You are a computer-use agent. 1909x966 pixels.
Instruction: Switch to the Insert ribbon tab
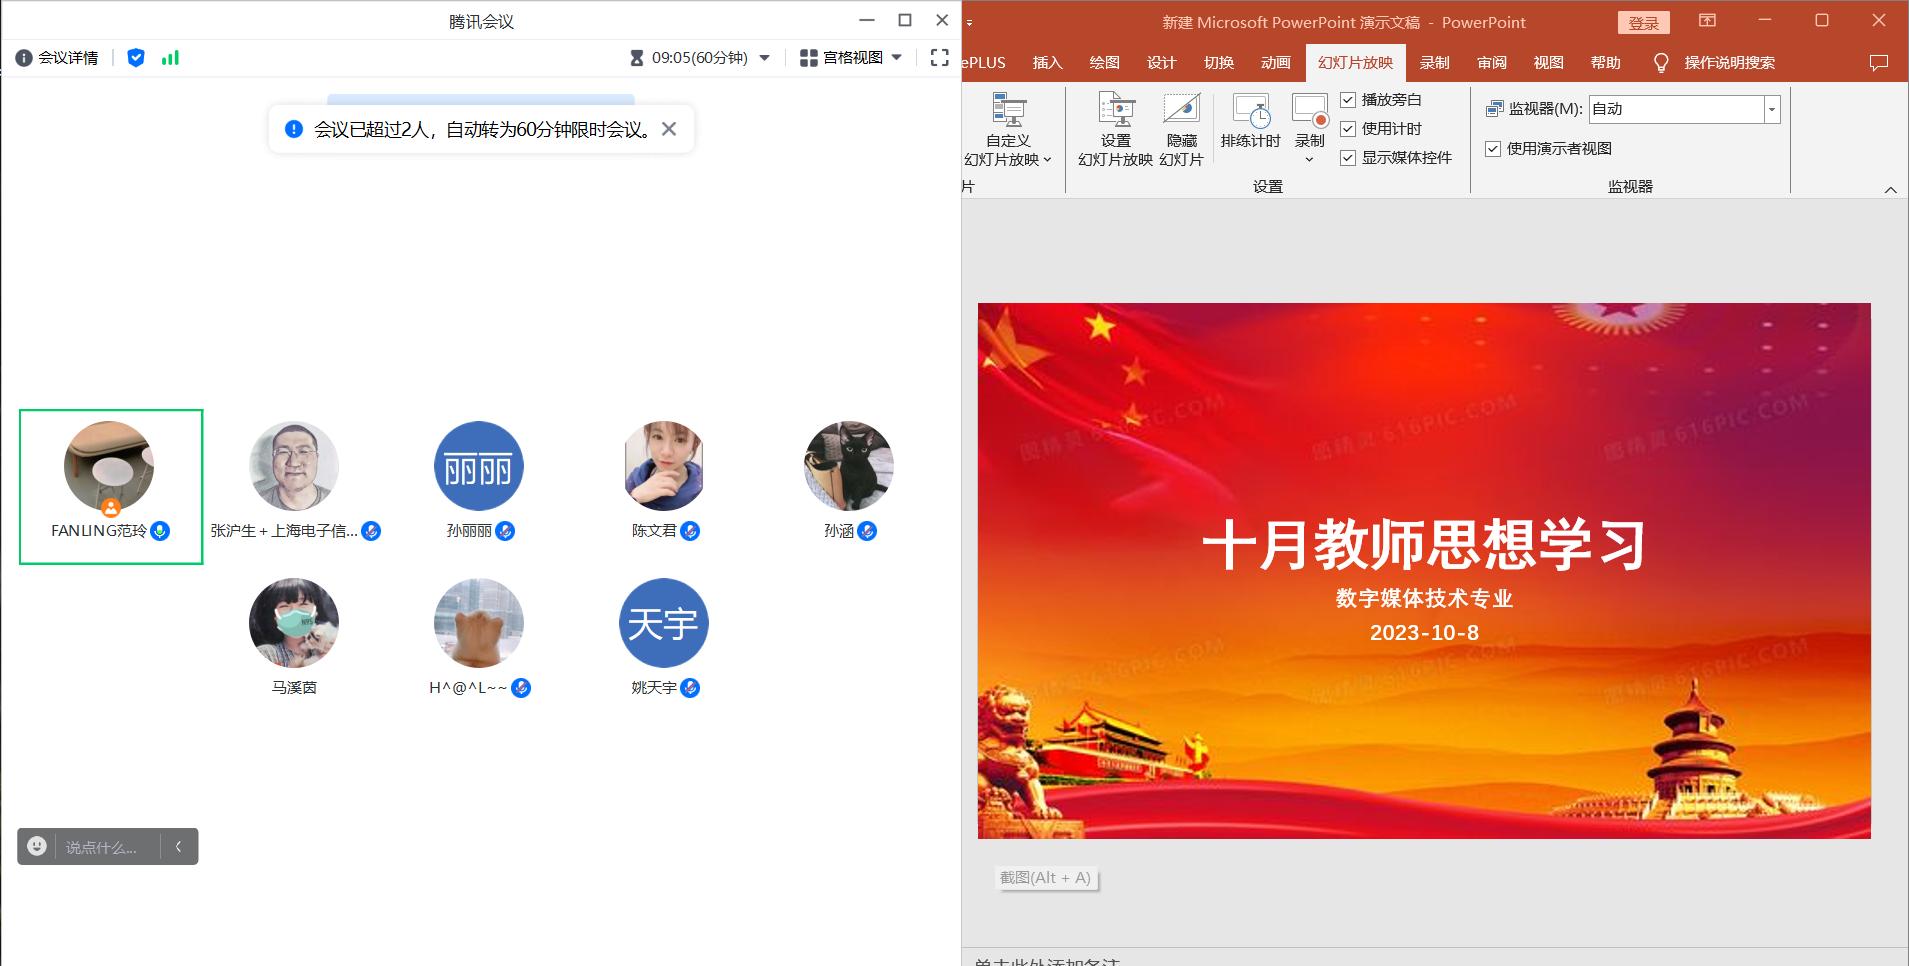tap(1047, 63)
